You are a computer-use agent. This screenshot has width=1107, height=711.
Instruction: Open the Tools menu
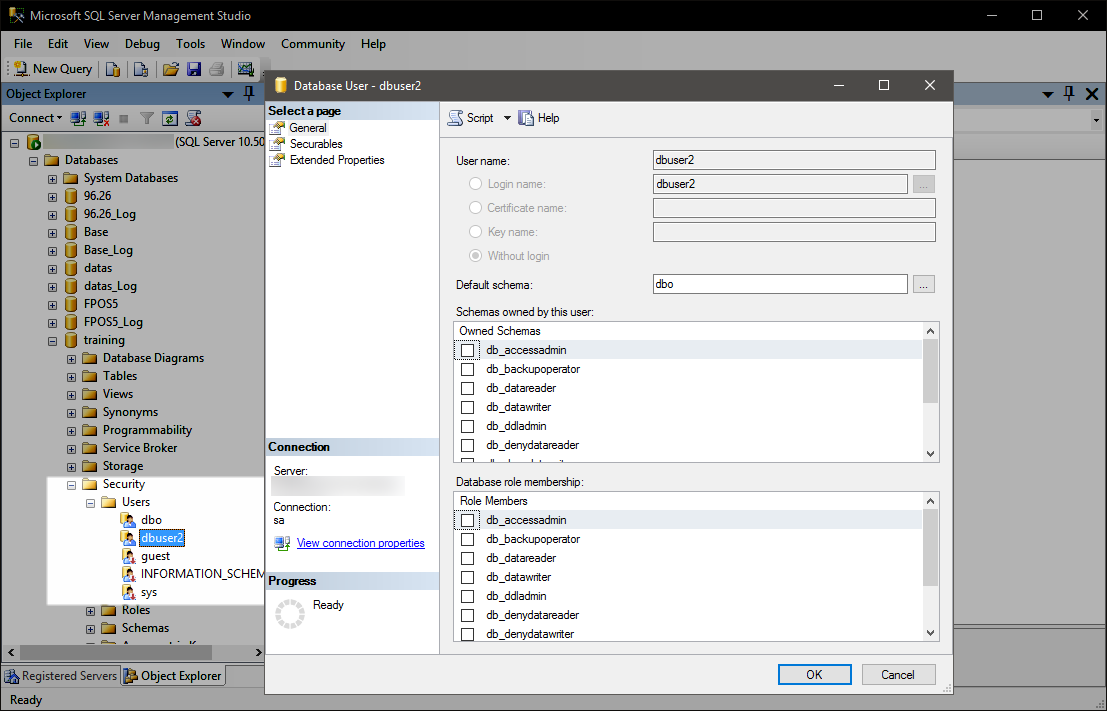191,44
